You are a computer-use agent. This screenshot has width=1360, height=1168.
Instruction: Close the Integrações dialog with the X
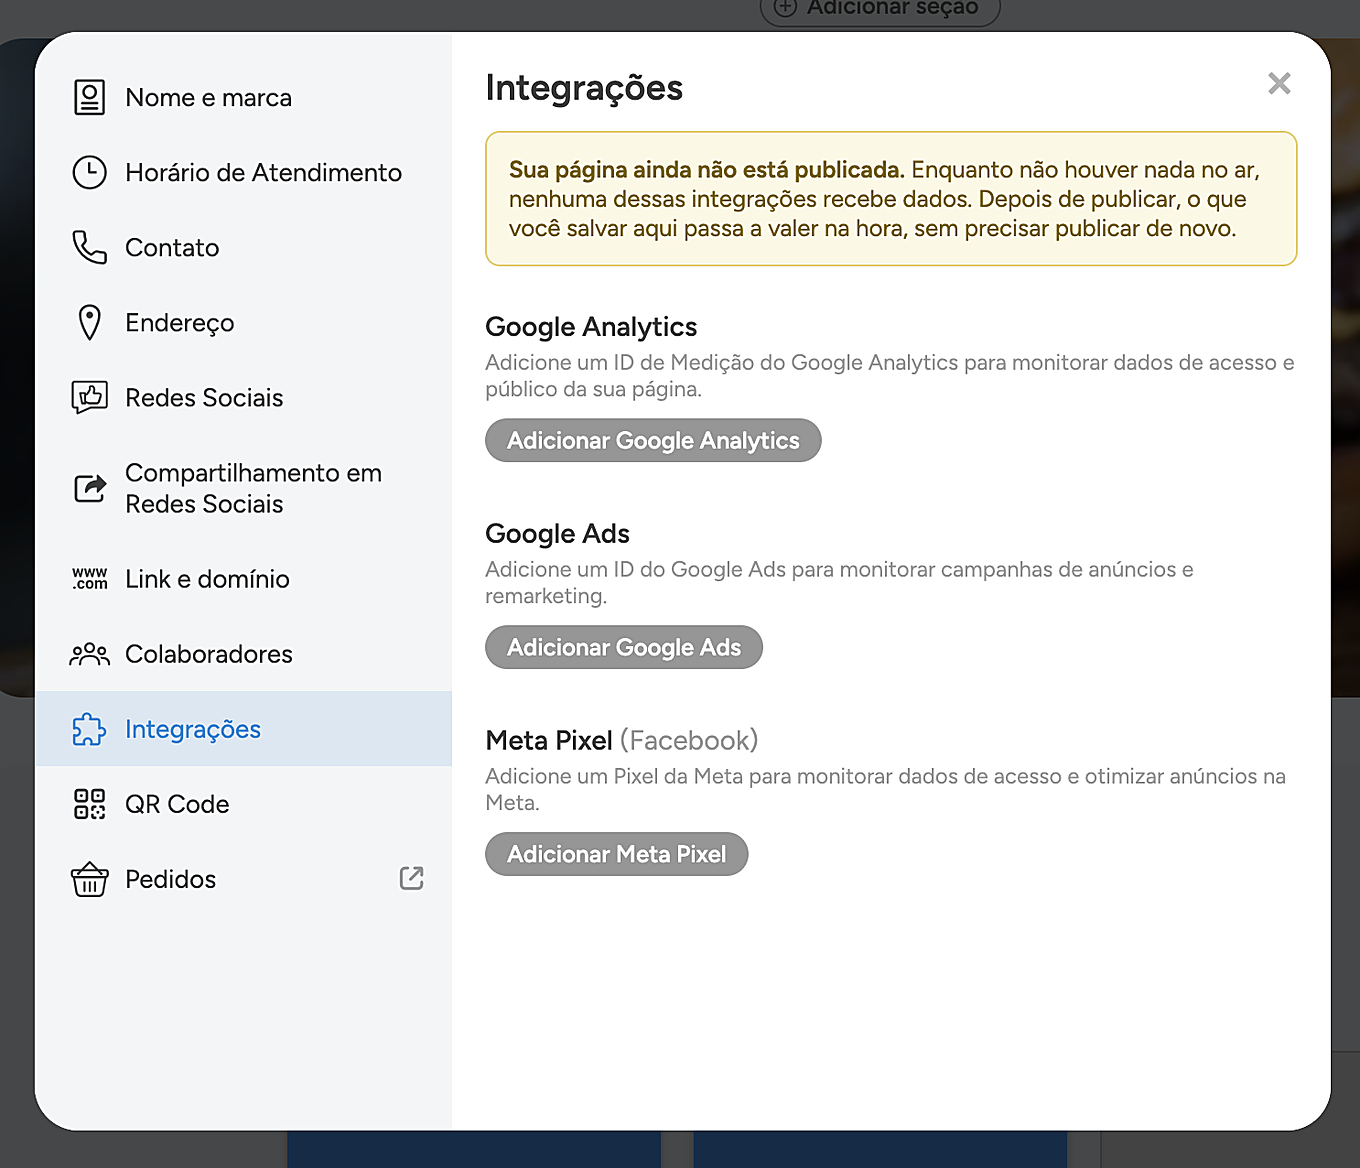point(1279,83)
